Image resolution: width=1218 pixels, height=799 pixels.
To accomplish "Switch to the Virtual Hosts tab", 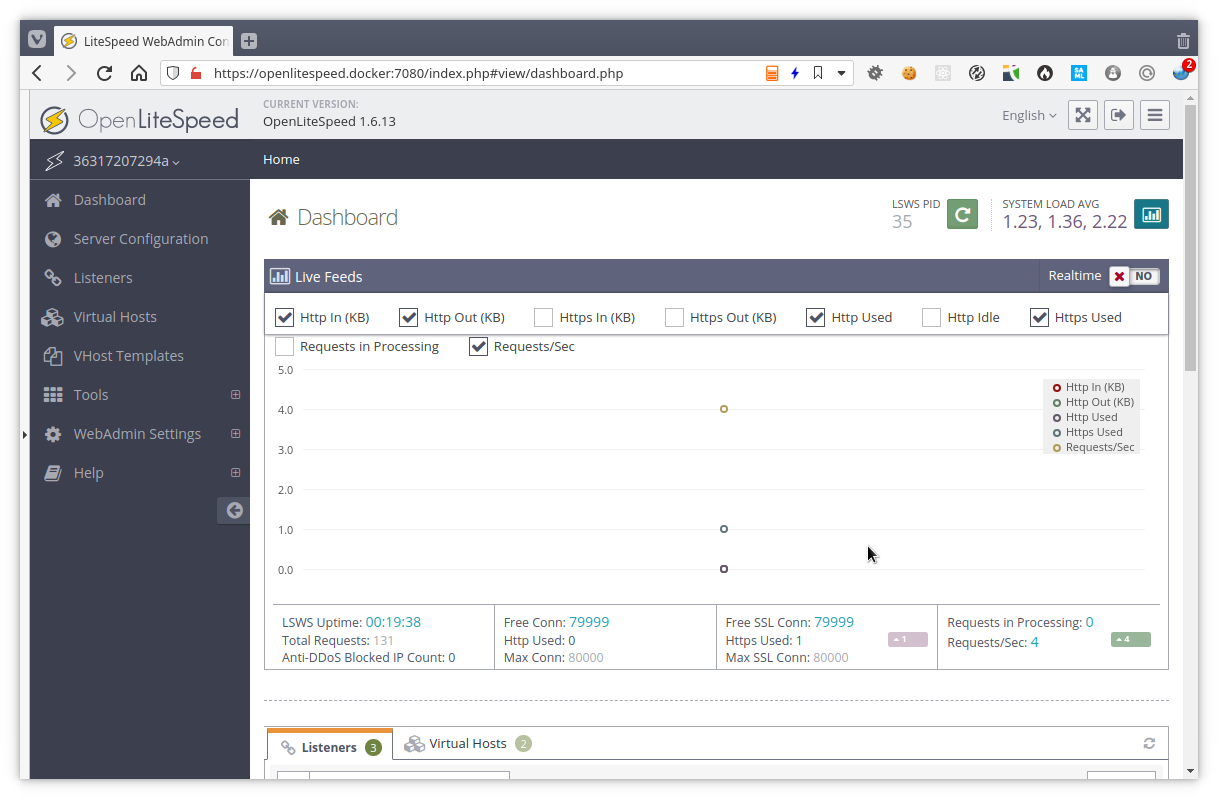I will click(466, 743).
